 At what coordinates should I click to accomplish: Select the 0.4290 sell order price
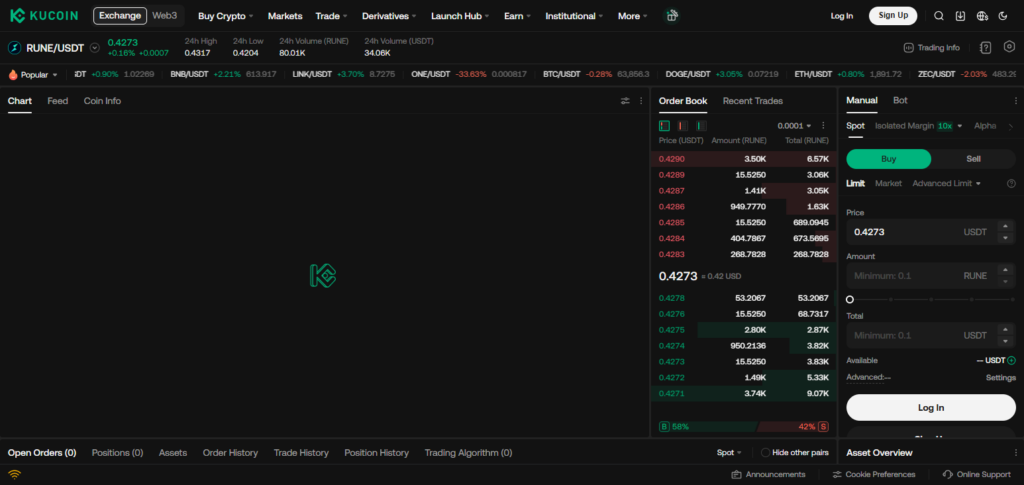671,159
